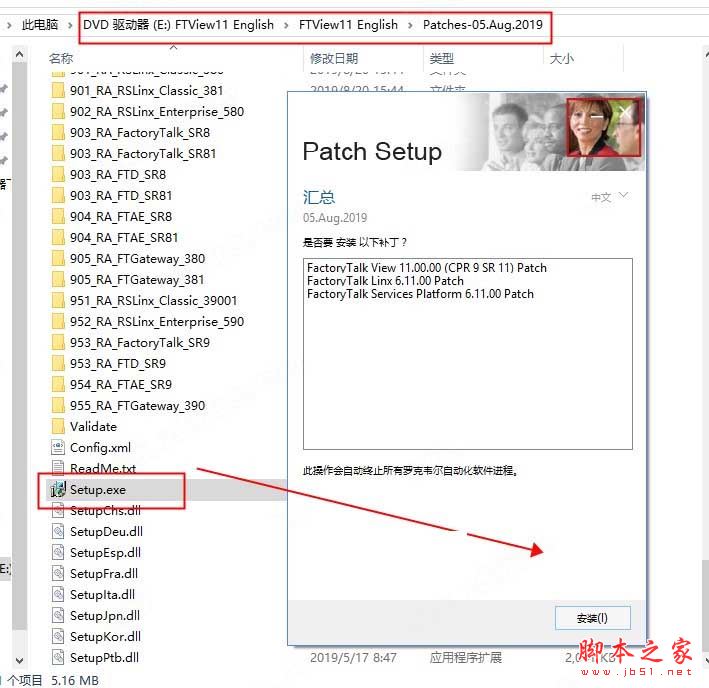
Task: Expand the chevron before Patches-05.Aug.2019 breadcrumb
Action: (x=410, y=25)
